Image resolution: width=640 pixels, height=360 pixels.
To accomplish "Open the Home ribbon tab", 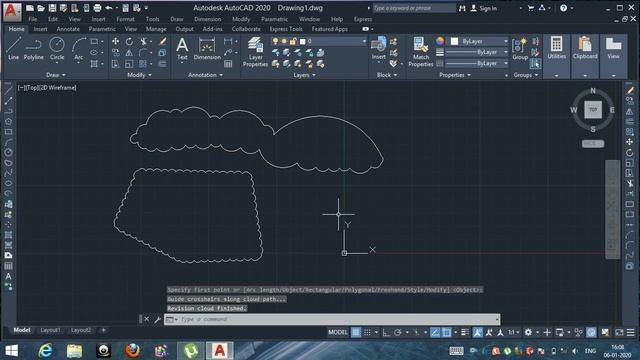I will (x=16, y=29).
